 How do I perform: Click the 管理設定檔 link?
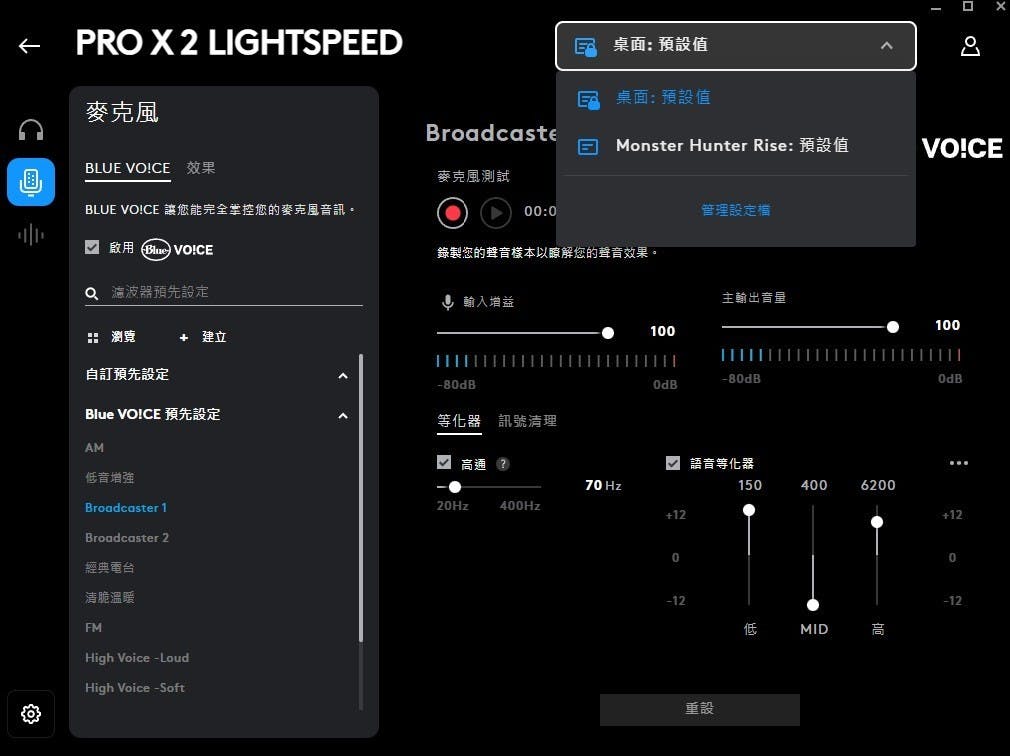(x=735, y=210)
